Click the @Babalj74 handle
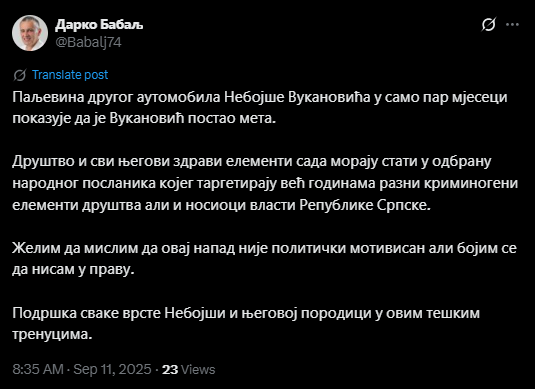The image size is (535, 389). click(x=88, y=42)
